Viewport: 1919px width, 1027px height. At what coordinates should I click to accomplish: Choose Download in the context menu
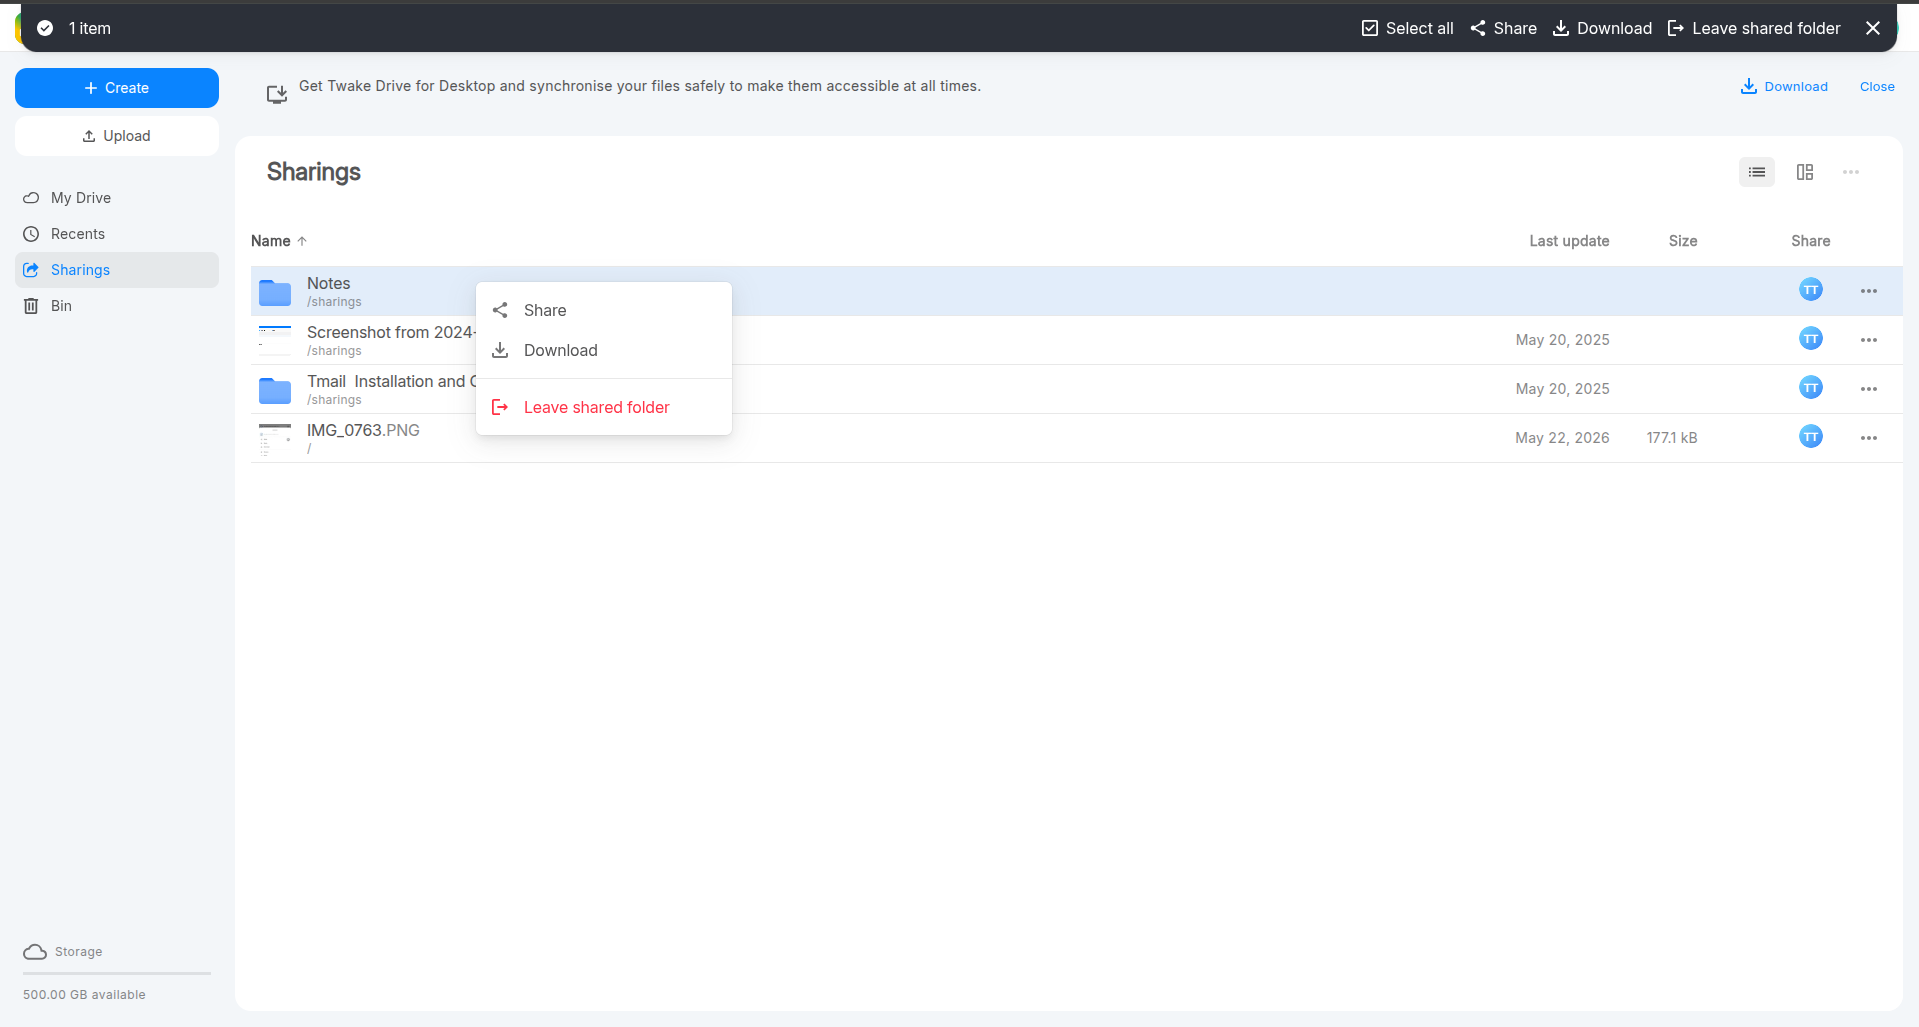(604, 350)
